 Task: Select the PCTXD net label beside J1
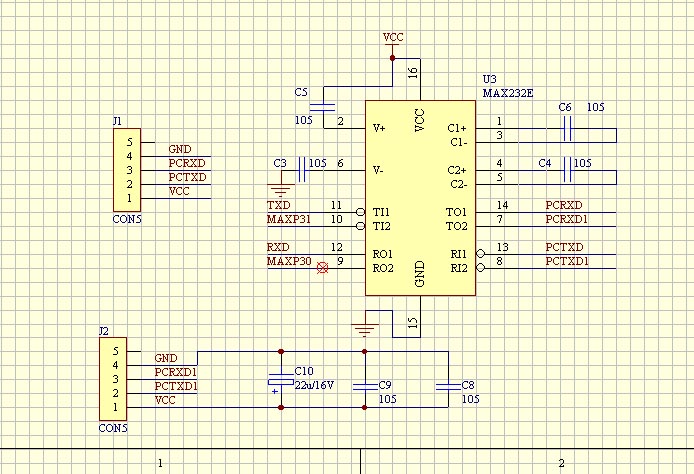pos(187,177)
